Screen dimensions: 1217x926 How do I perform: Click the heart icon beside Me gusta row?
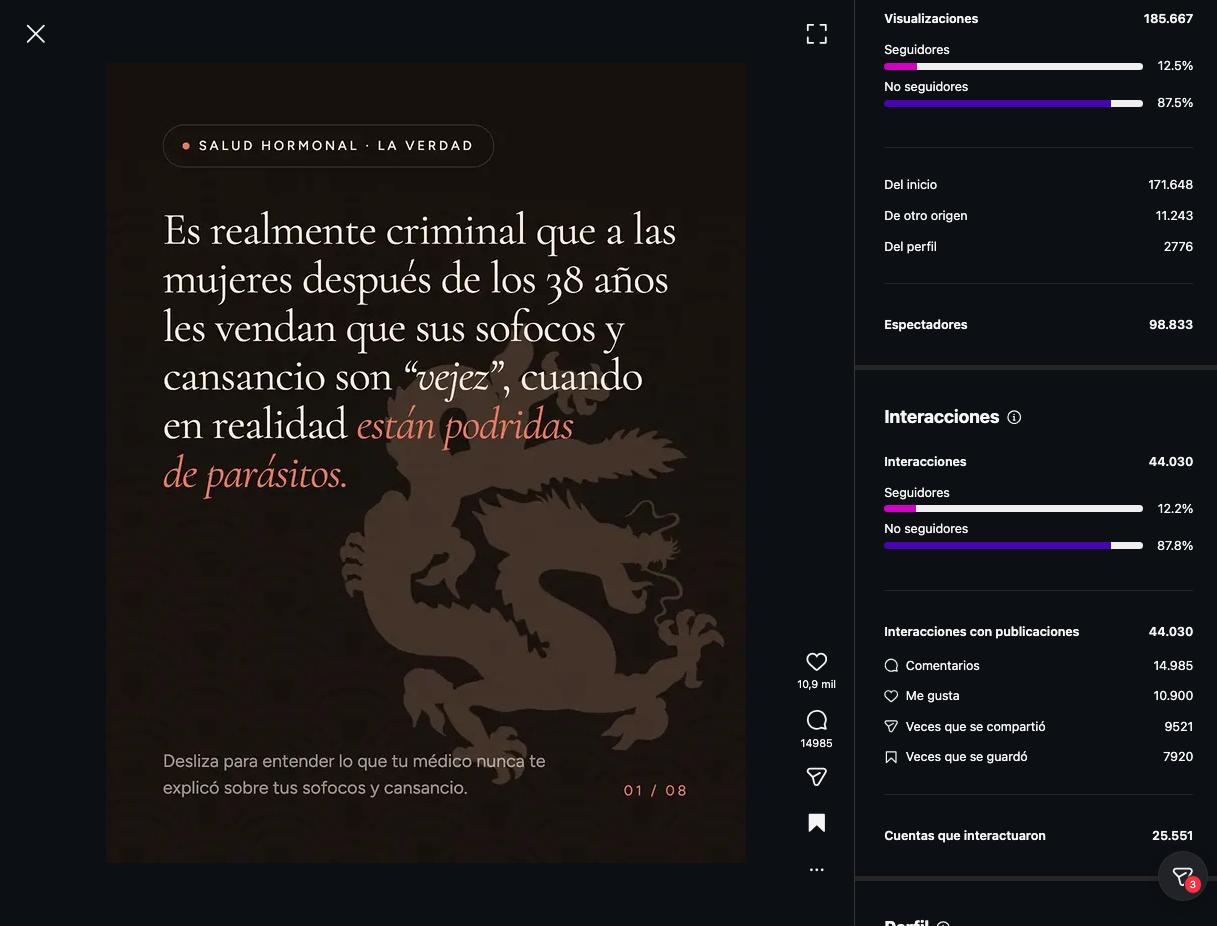[891, 696]
